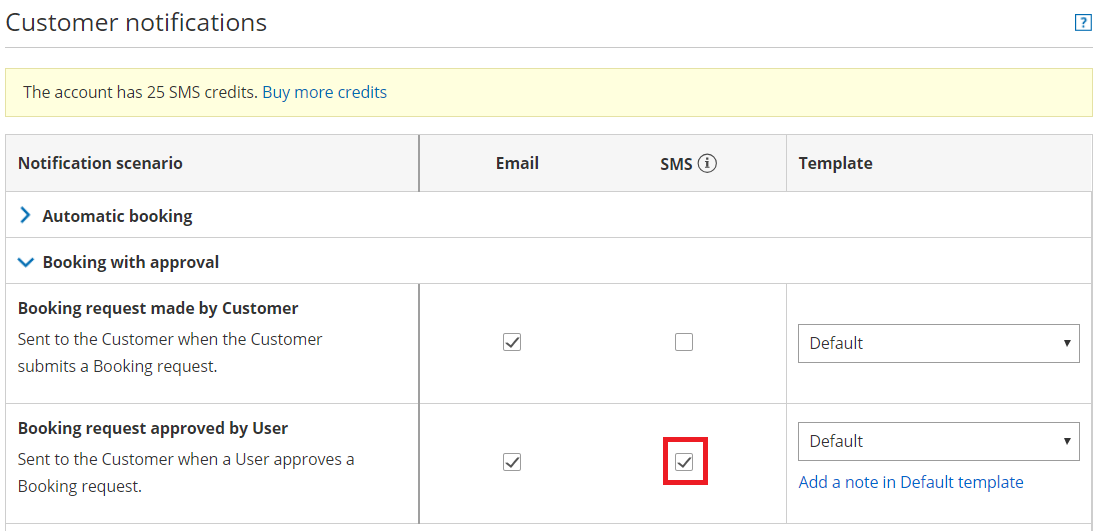Click the Template column header
Viewport: 1100px width, 531px height.
coord(835,163)
